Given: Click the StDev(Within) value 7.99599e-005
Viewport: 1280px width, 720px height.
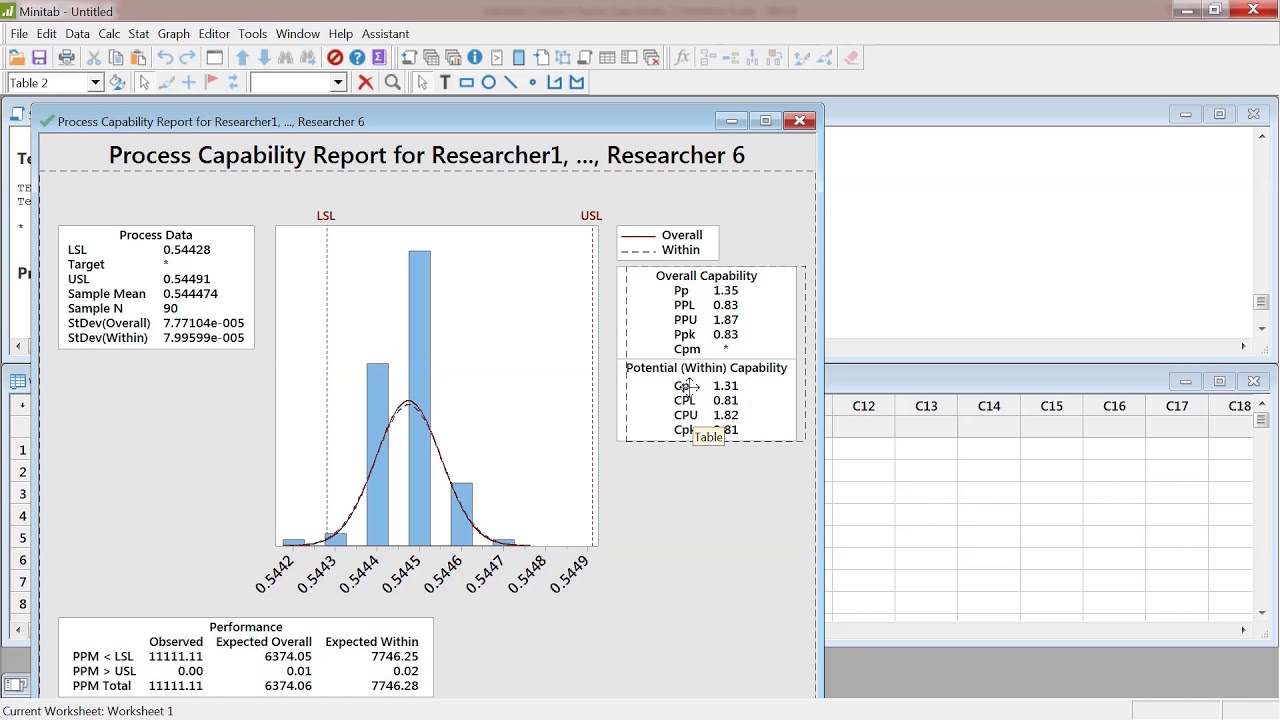Looking at the screenshot, I should tap(204, 338).
